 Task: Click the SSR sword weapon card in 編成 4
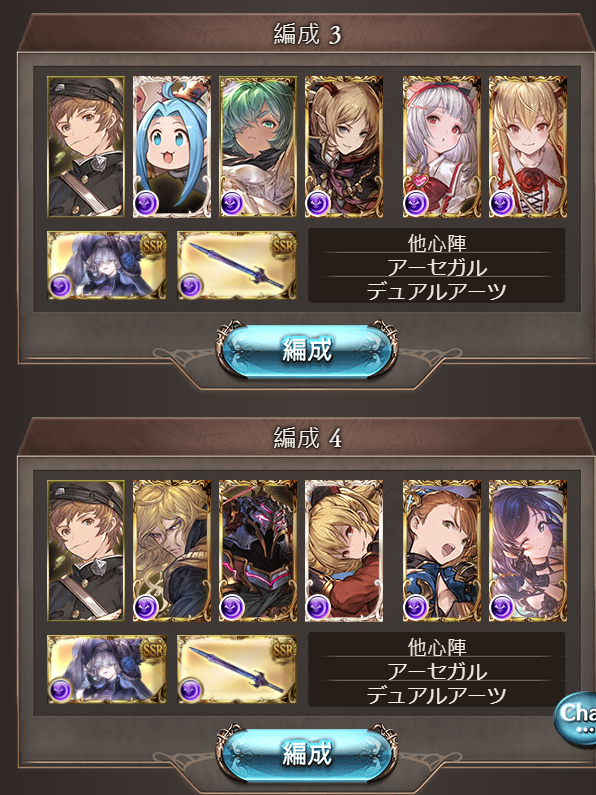[x=237, y=669]
